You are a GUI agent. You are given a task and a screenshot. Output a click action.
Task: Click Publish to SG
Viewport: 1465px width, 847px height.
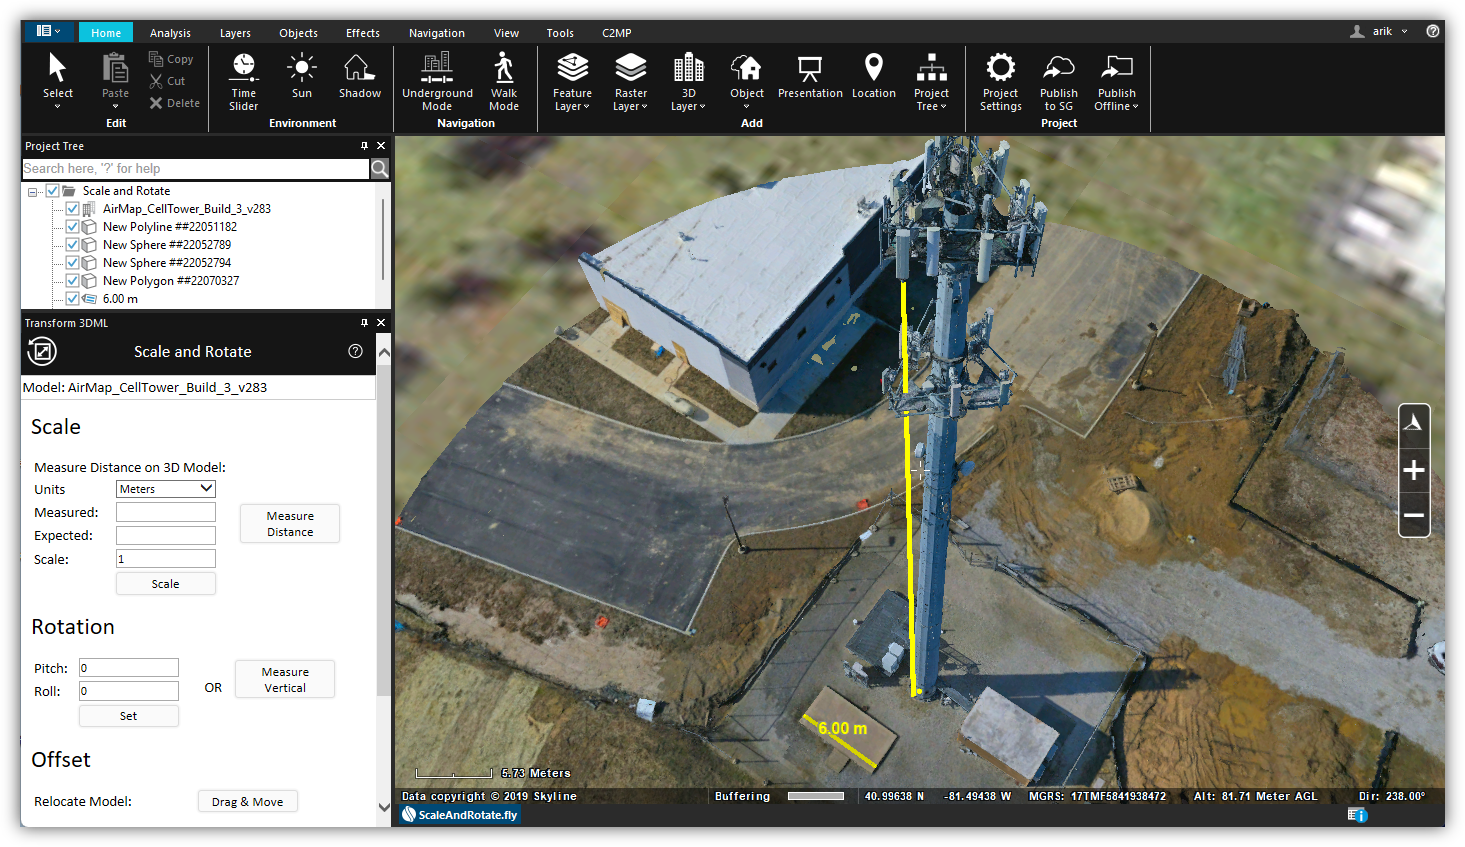1058,82
